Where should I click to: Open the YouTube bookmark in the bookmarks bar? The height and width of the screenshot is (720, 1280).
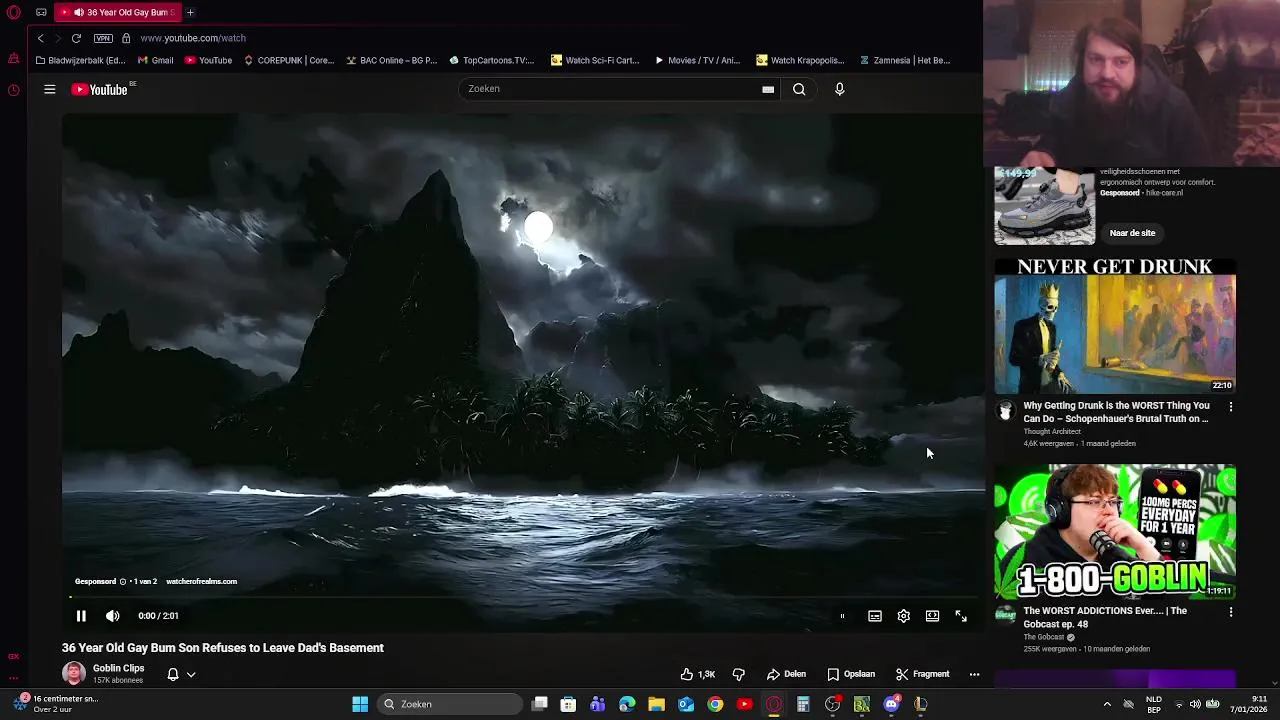point(208,60)
